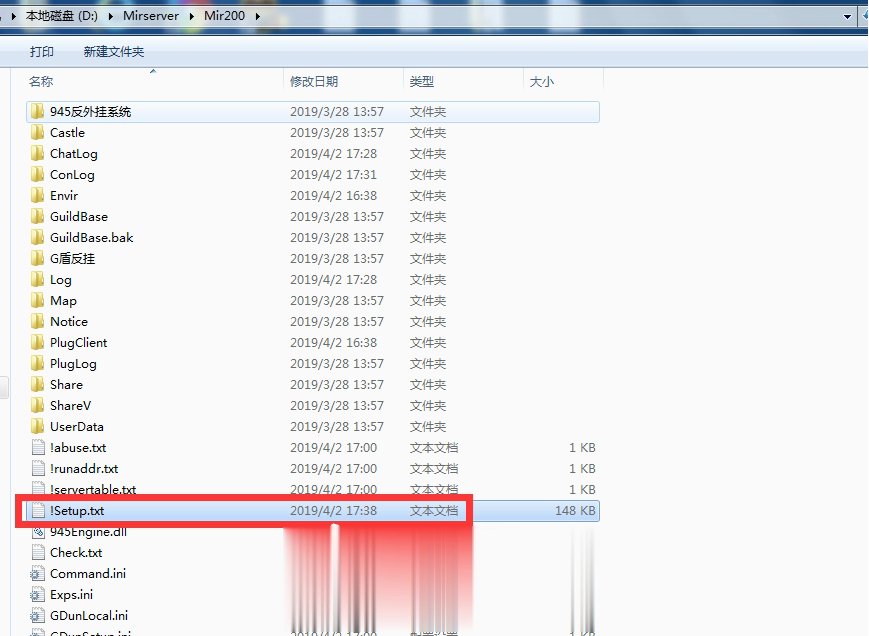
Task: Click the 2019/4/2 17:31 date of ConLog
Action: [x=334, y=175]
